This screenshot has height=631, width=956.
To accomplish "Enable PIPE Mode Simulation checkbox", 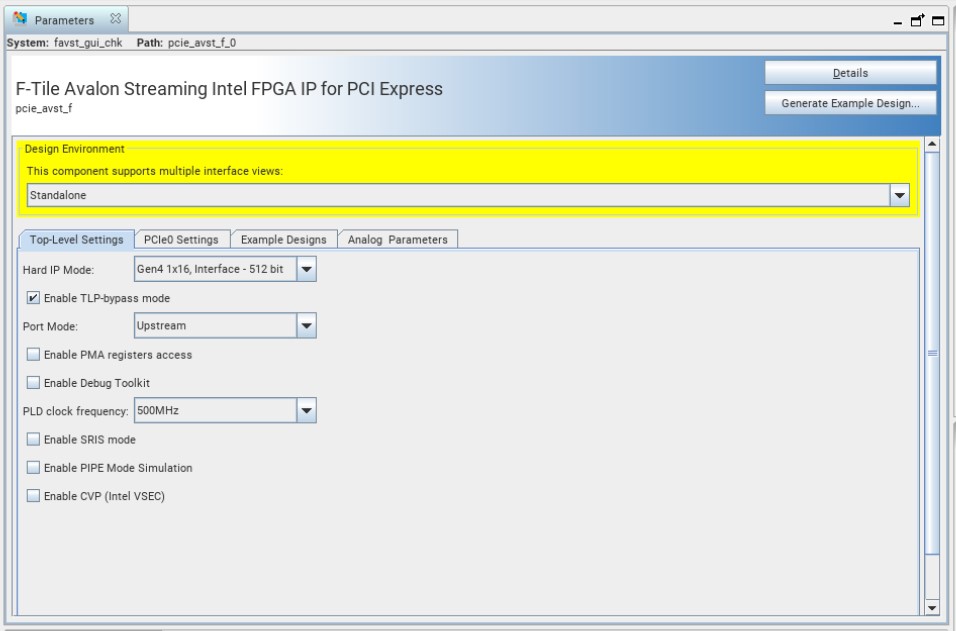I will click(x=34, y=467).
